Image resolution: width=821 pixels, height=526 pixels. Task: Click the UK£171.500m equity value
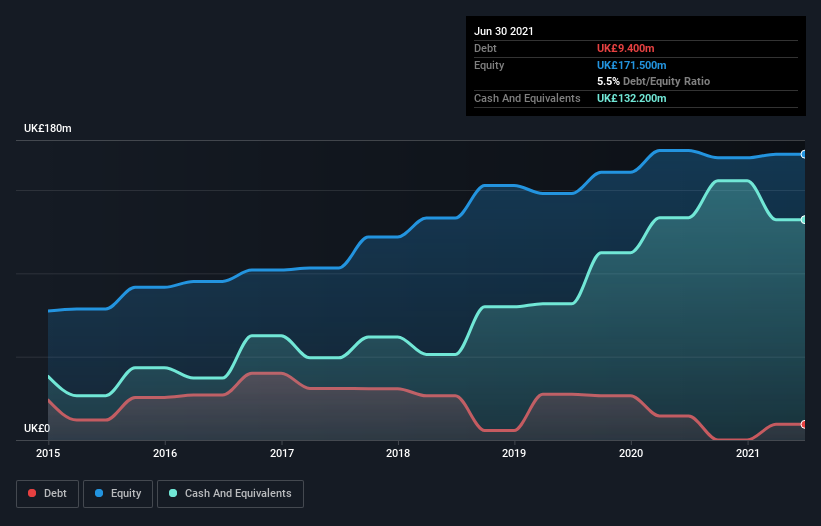pos(631,65)
